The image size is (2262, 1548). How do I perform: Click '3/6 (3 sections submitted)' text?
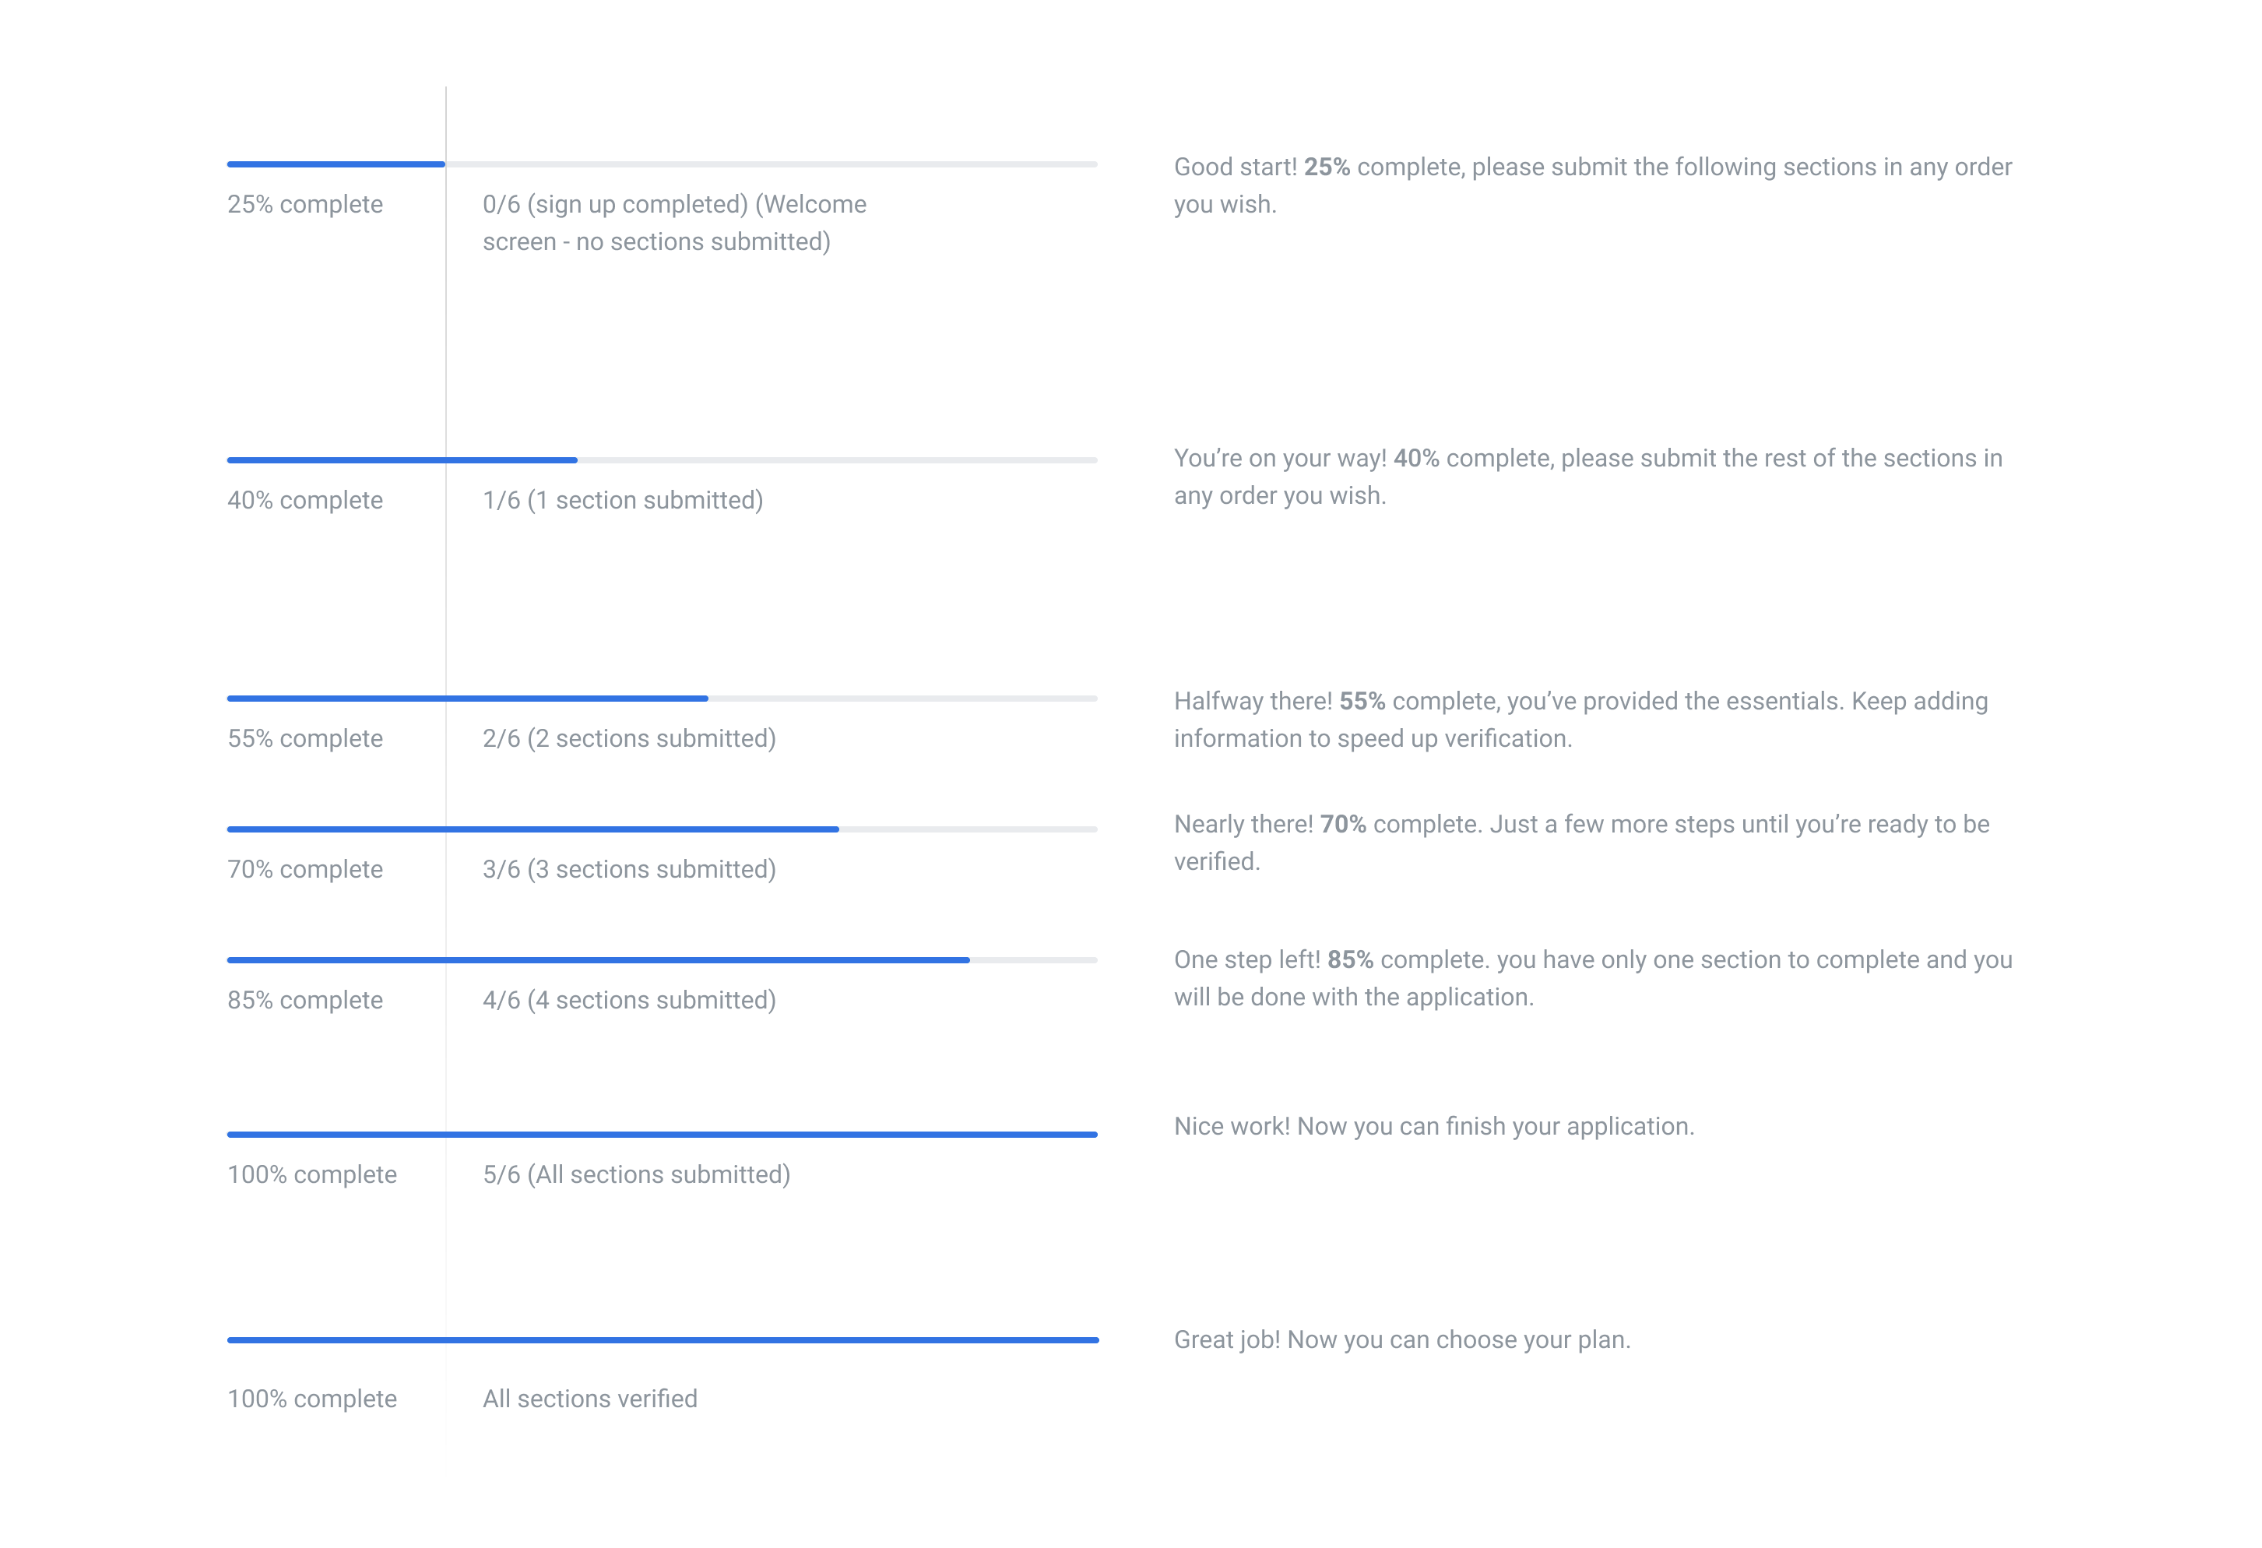click(629, 870)
